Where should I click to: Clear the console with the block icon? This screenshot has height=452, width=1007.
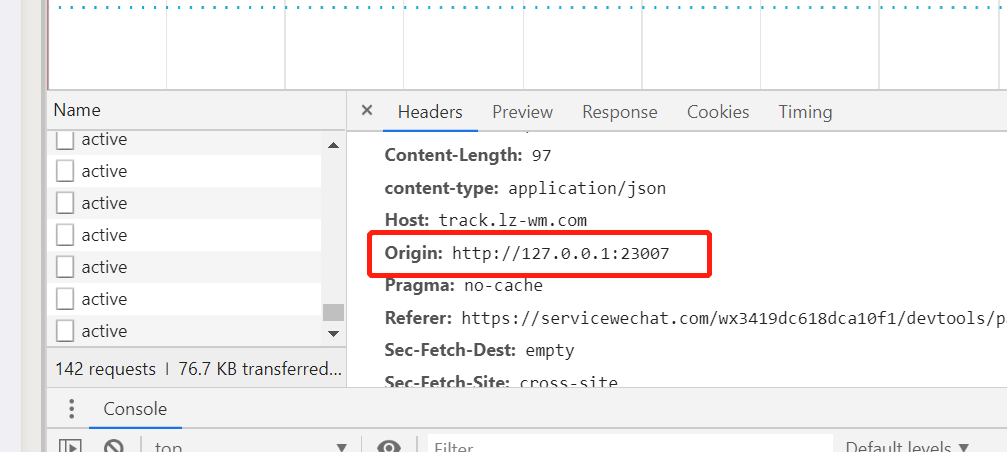click(114, 446)
